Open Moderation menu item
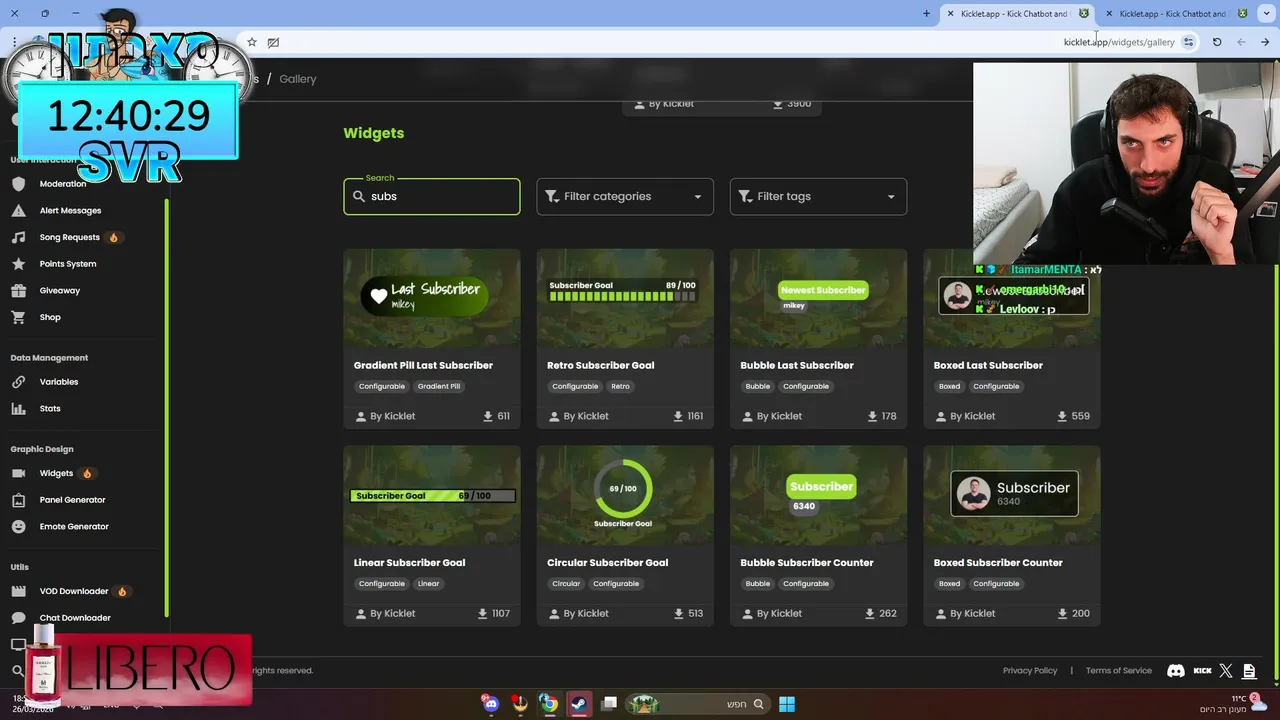The image size is (1280, 720). pos(63,184)
